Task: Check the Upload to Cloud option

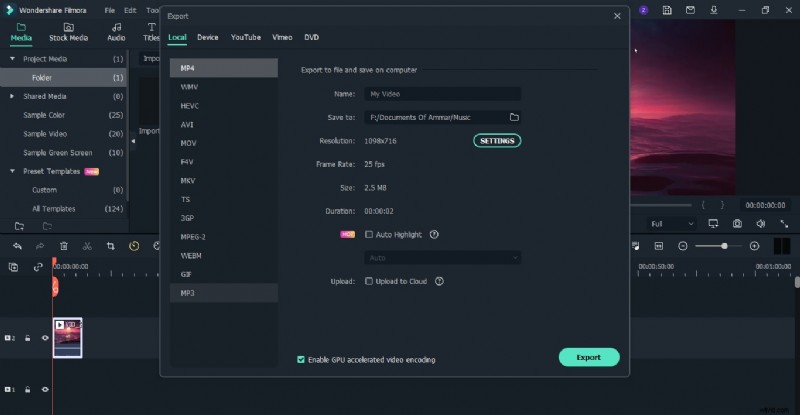Action: point(370,281)
